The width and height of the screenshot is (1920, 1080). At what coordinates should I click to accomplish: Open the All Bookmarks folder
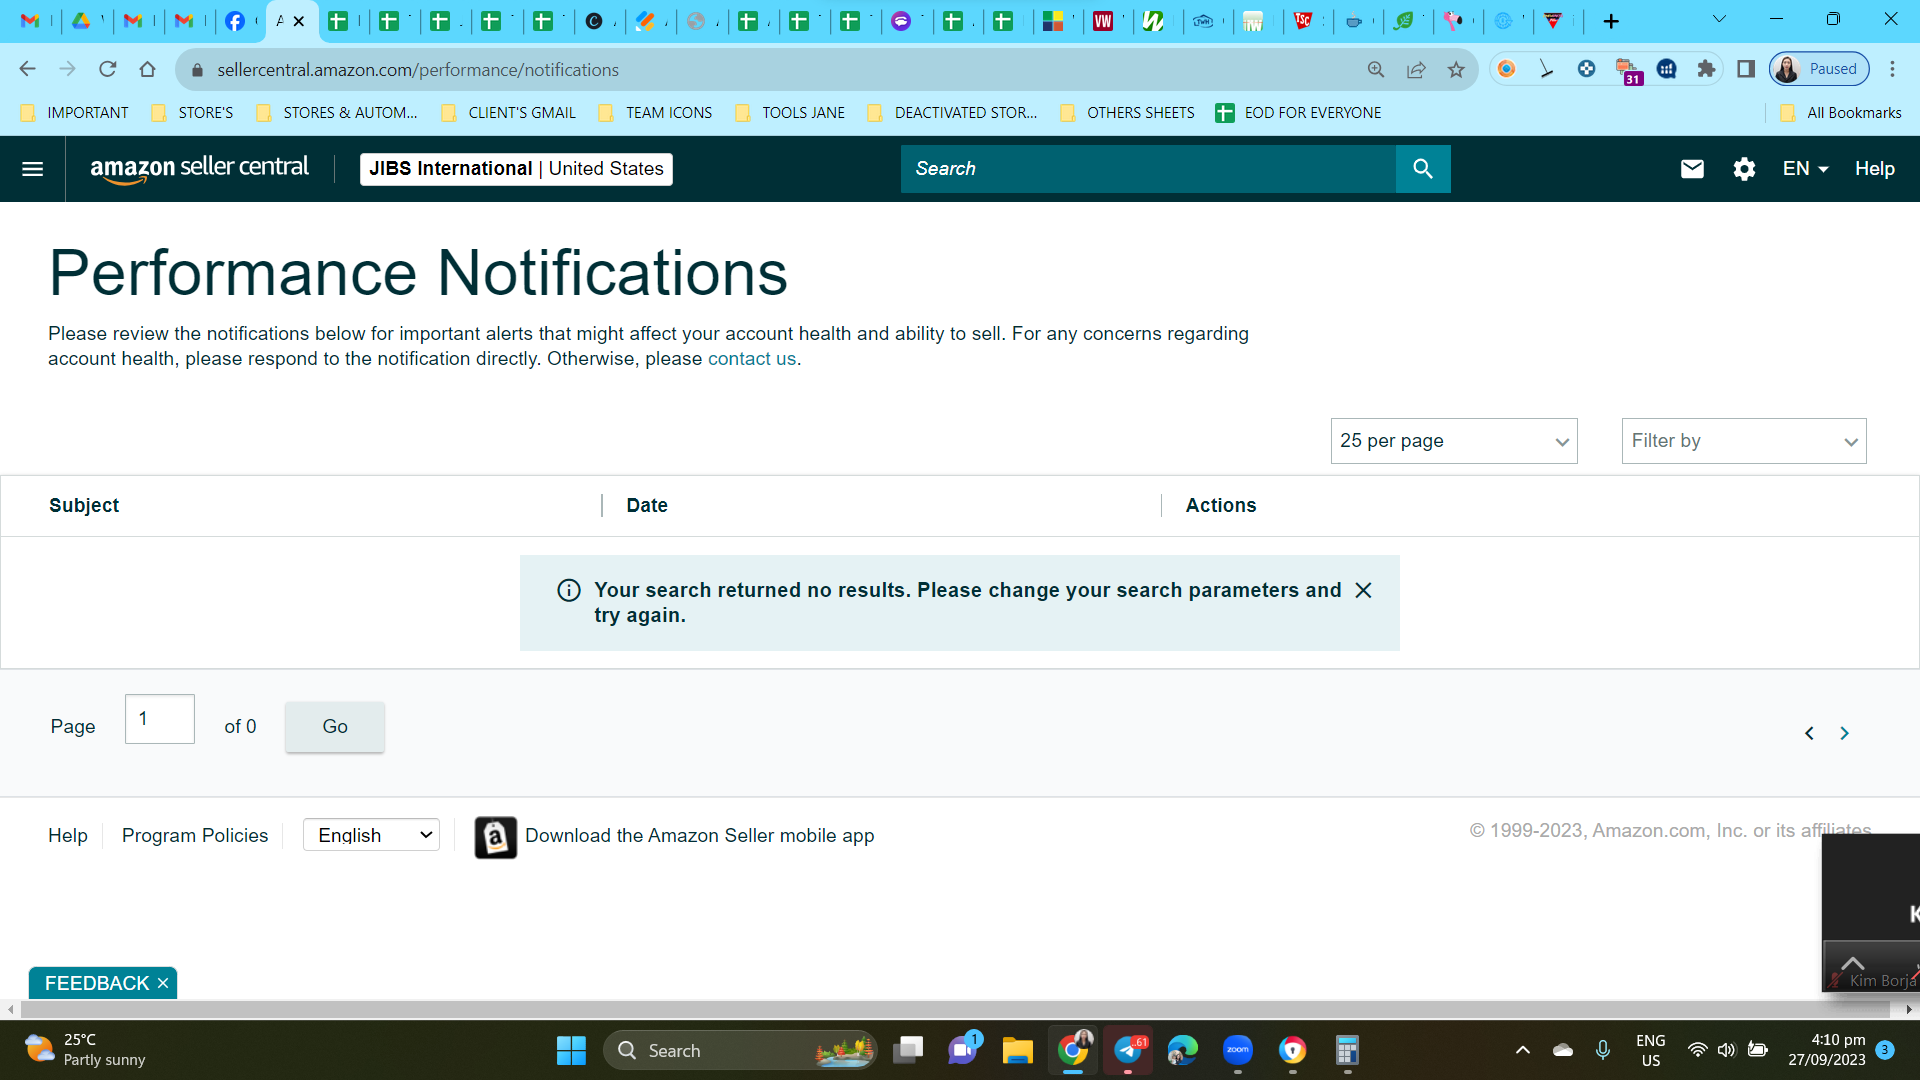pyautogui.click(x=1841, y=113)
